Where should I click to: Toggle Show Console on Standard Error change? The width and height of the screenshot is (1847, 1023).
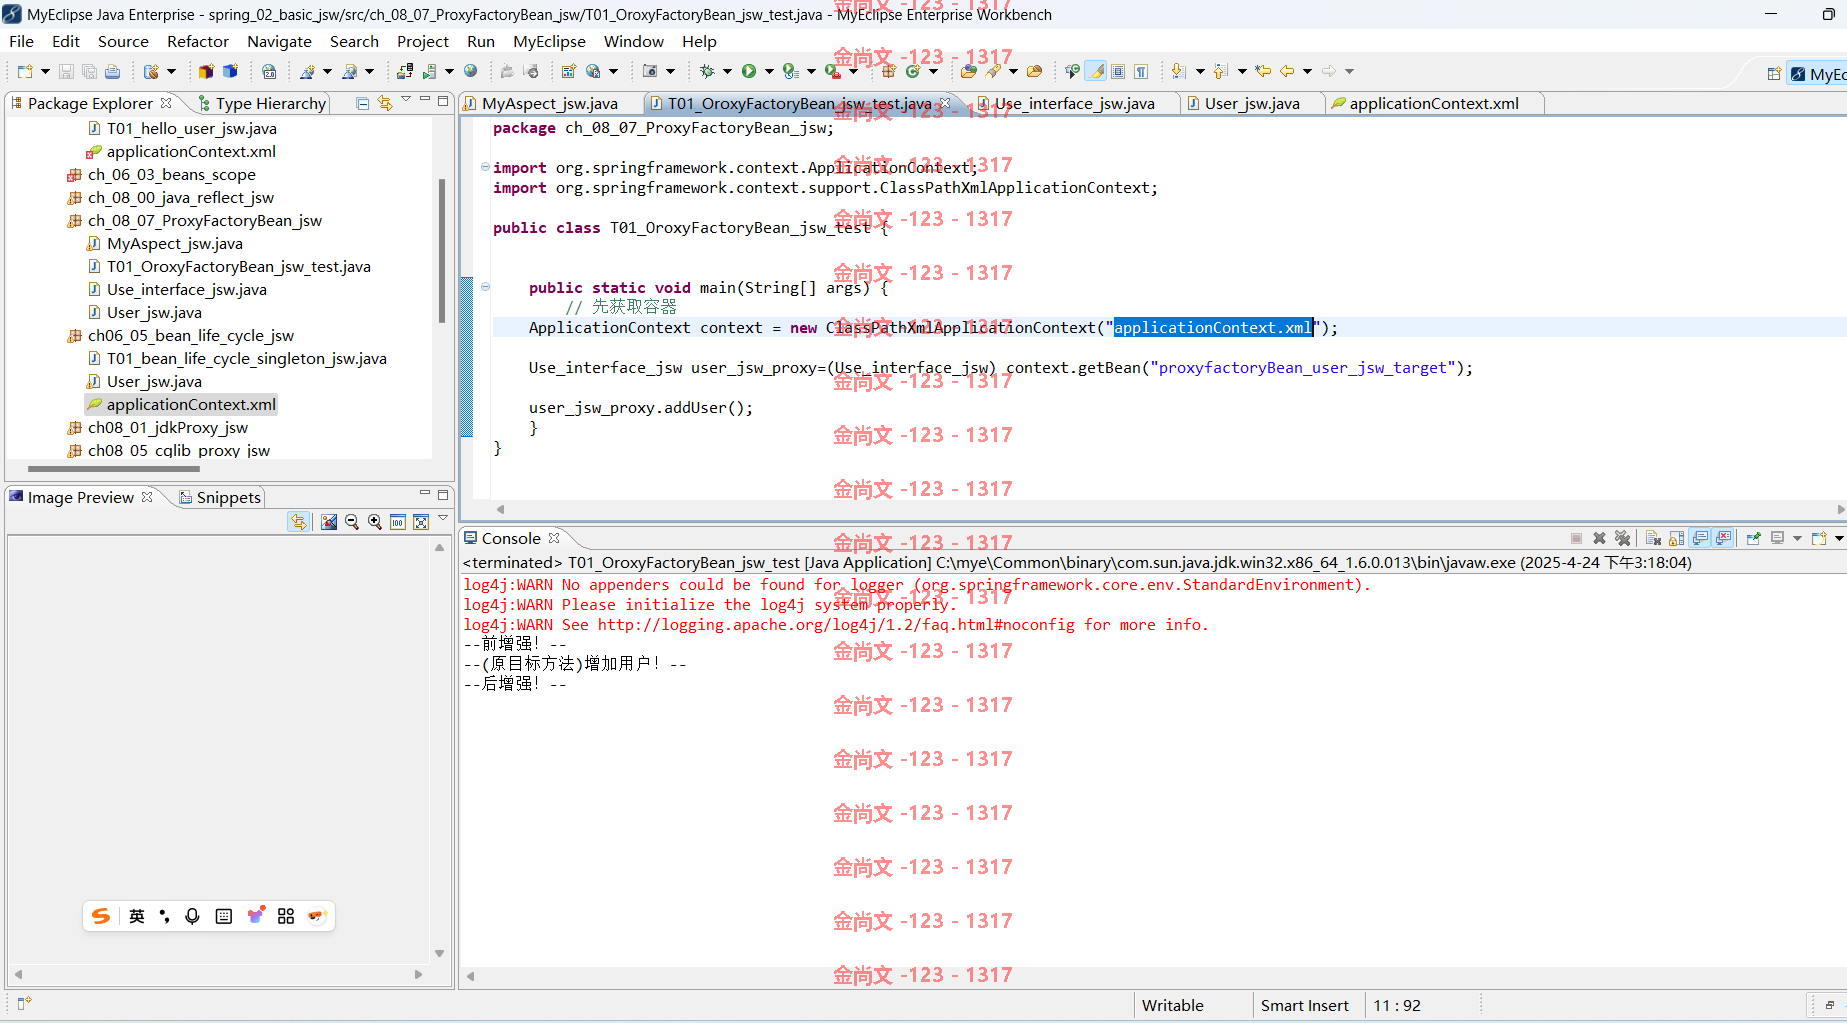click(x=1724, y=538)
